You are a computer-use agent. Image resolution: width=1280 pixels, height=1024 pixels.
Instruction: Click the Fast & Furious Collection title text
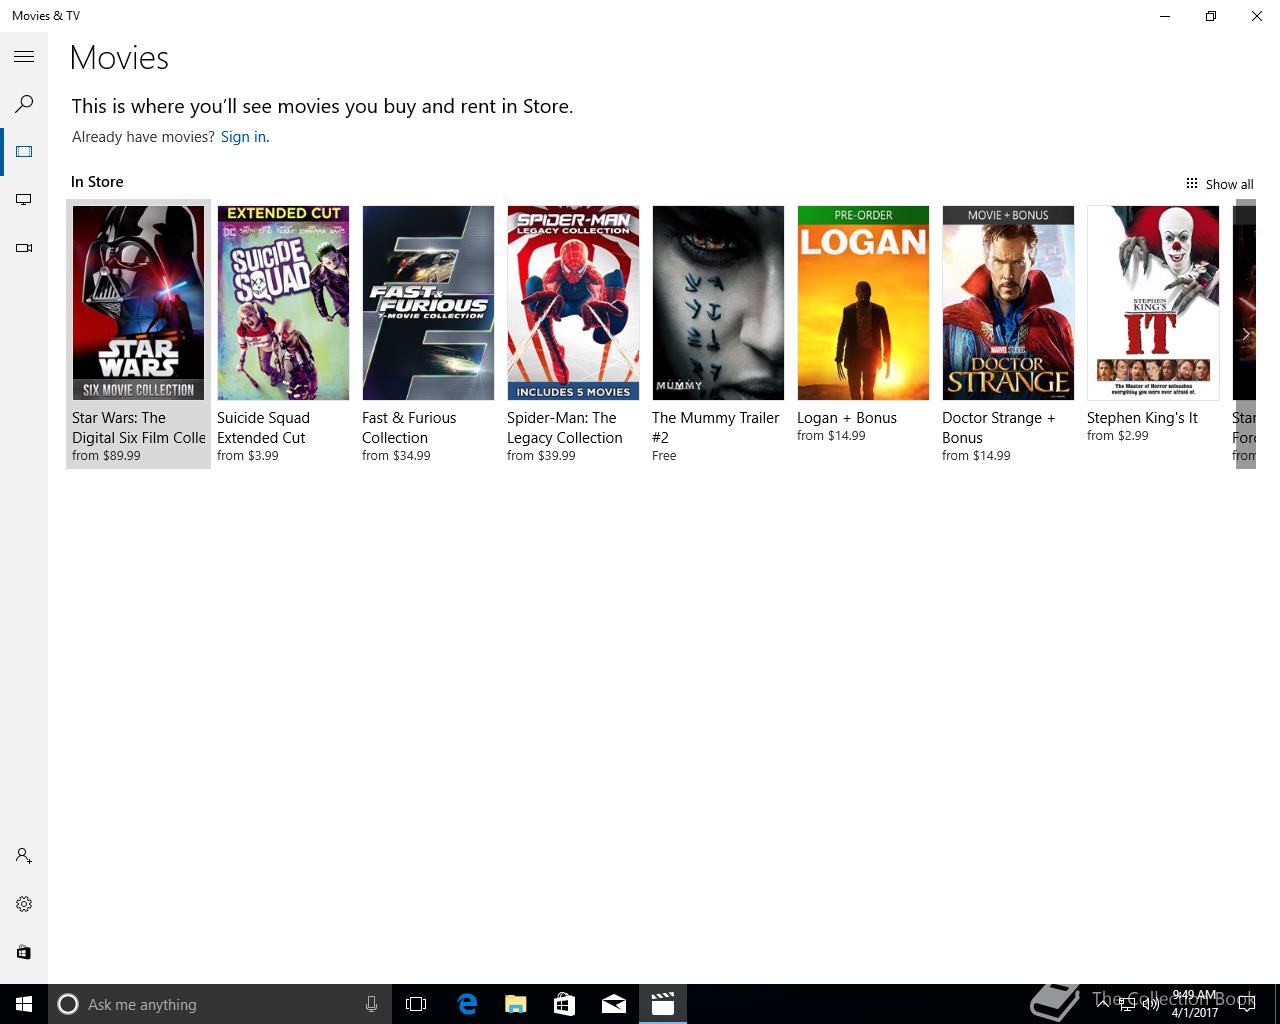click(x=409, y=428)
